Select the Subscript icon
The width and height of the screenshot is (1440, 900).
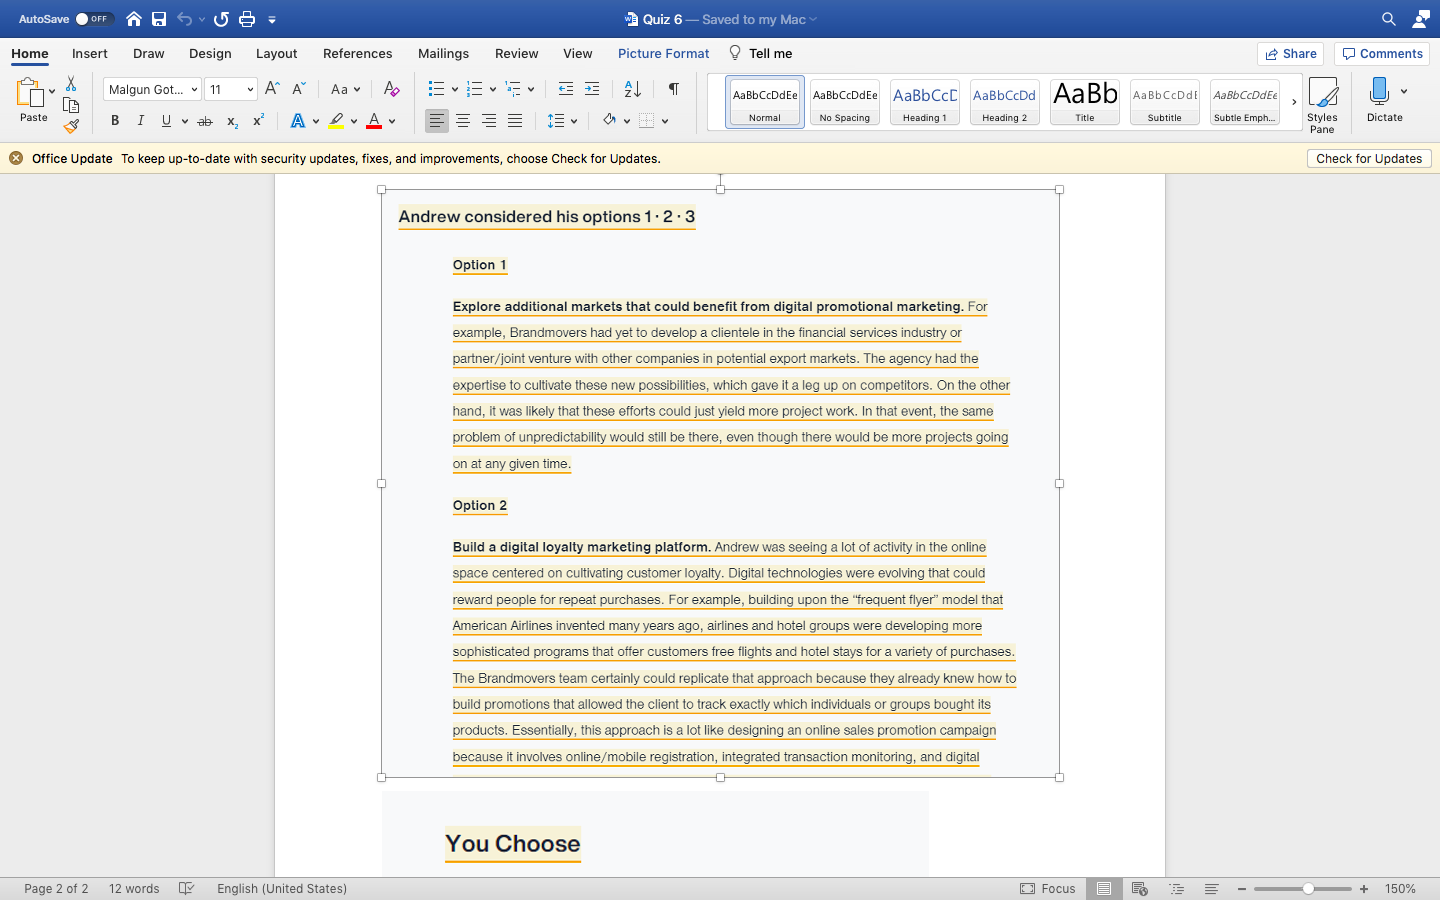[x=231, y=120]
